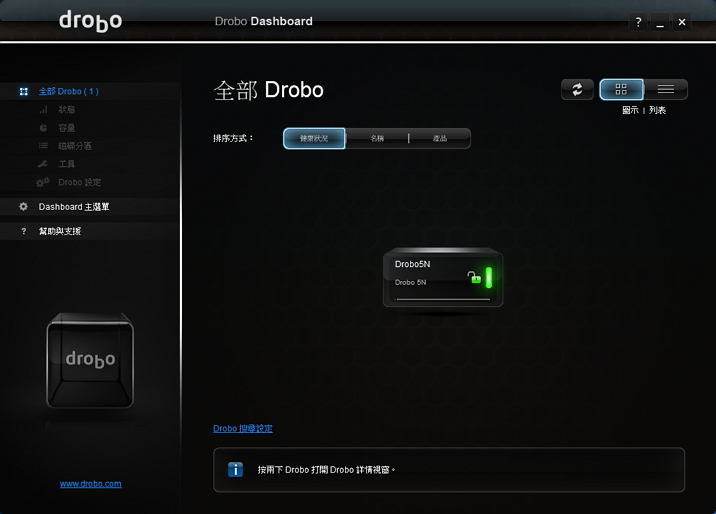Sort by 健康狀況 health status
716x514 pixels.
(x=314, y=138)
